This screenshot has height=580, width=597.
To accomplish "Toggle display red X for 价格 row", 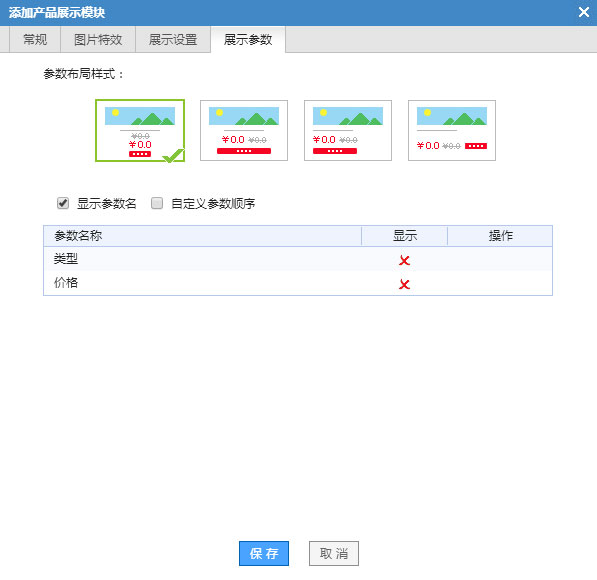I will click(404, 284).
